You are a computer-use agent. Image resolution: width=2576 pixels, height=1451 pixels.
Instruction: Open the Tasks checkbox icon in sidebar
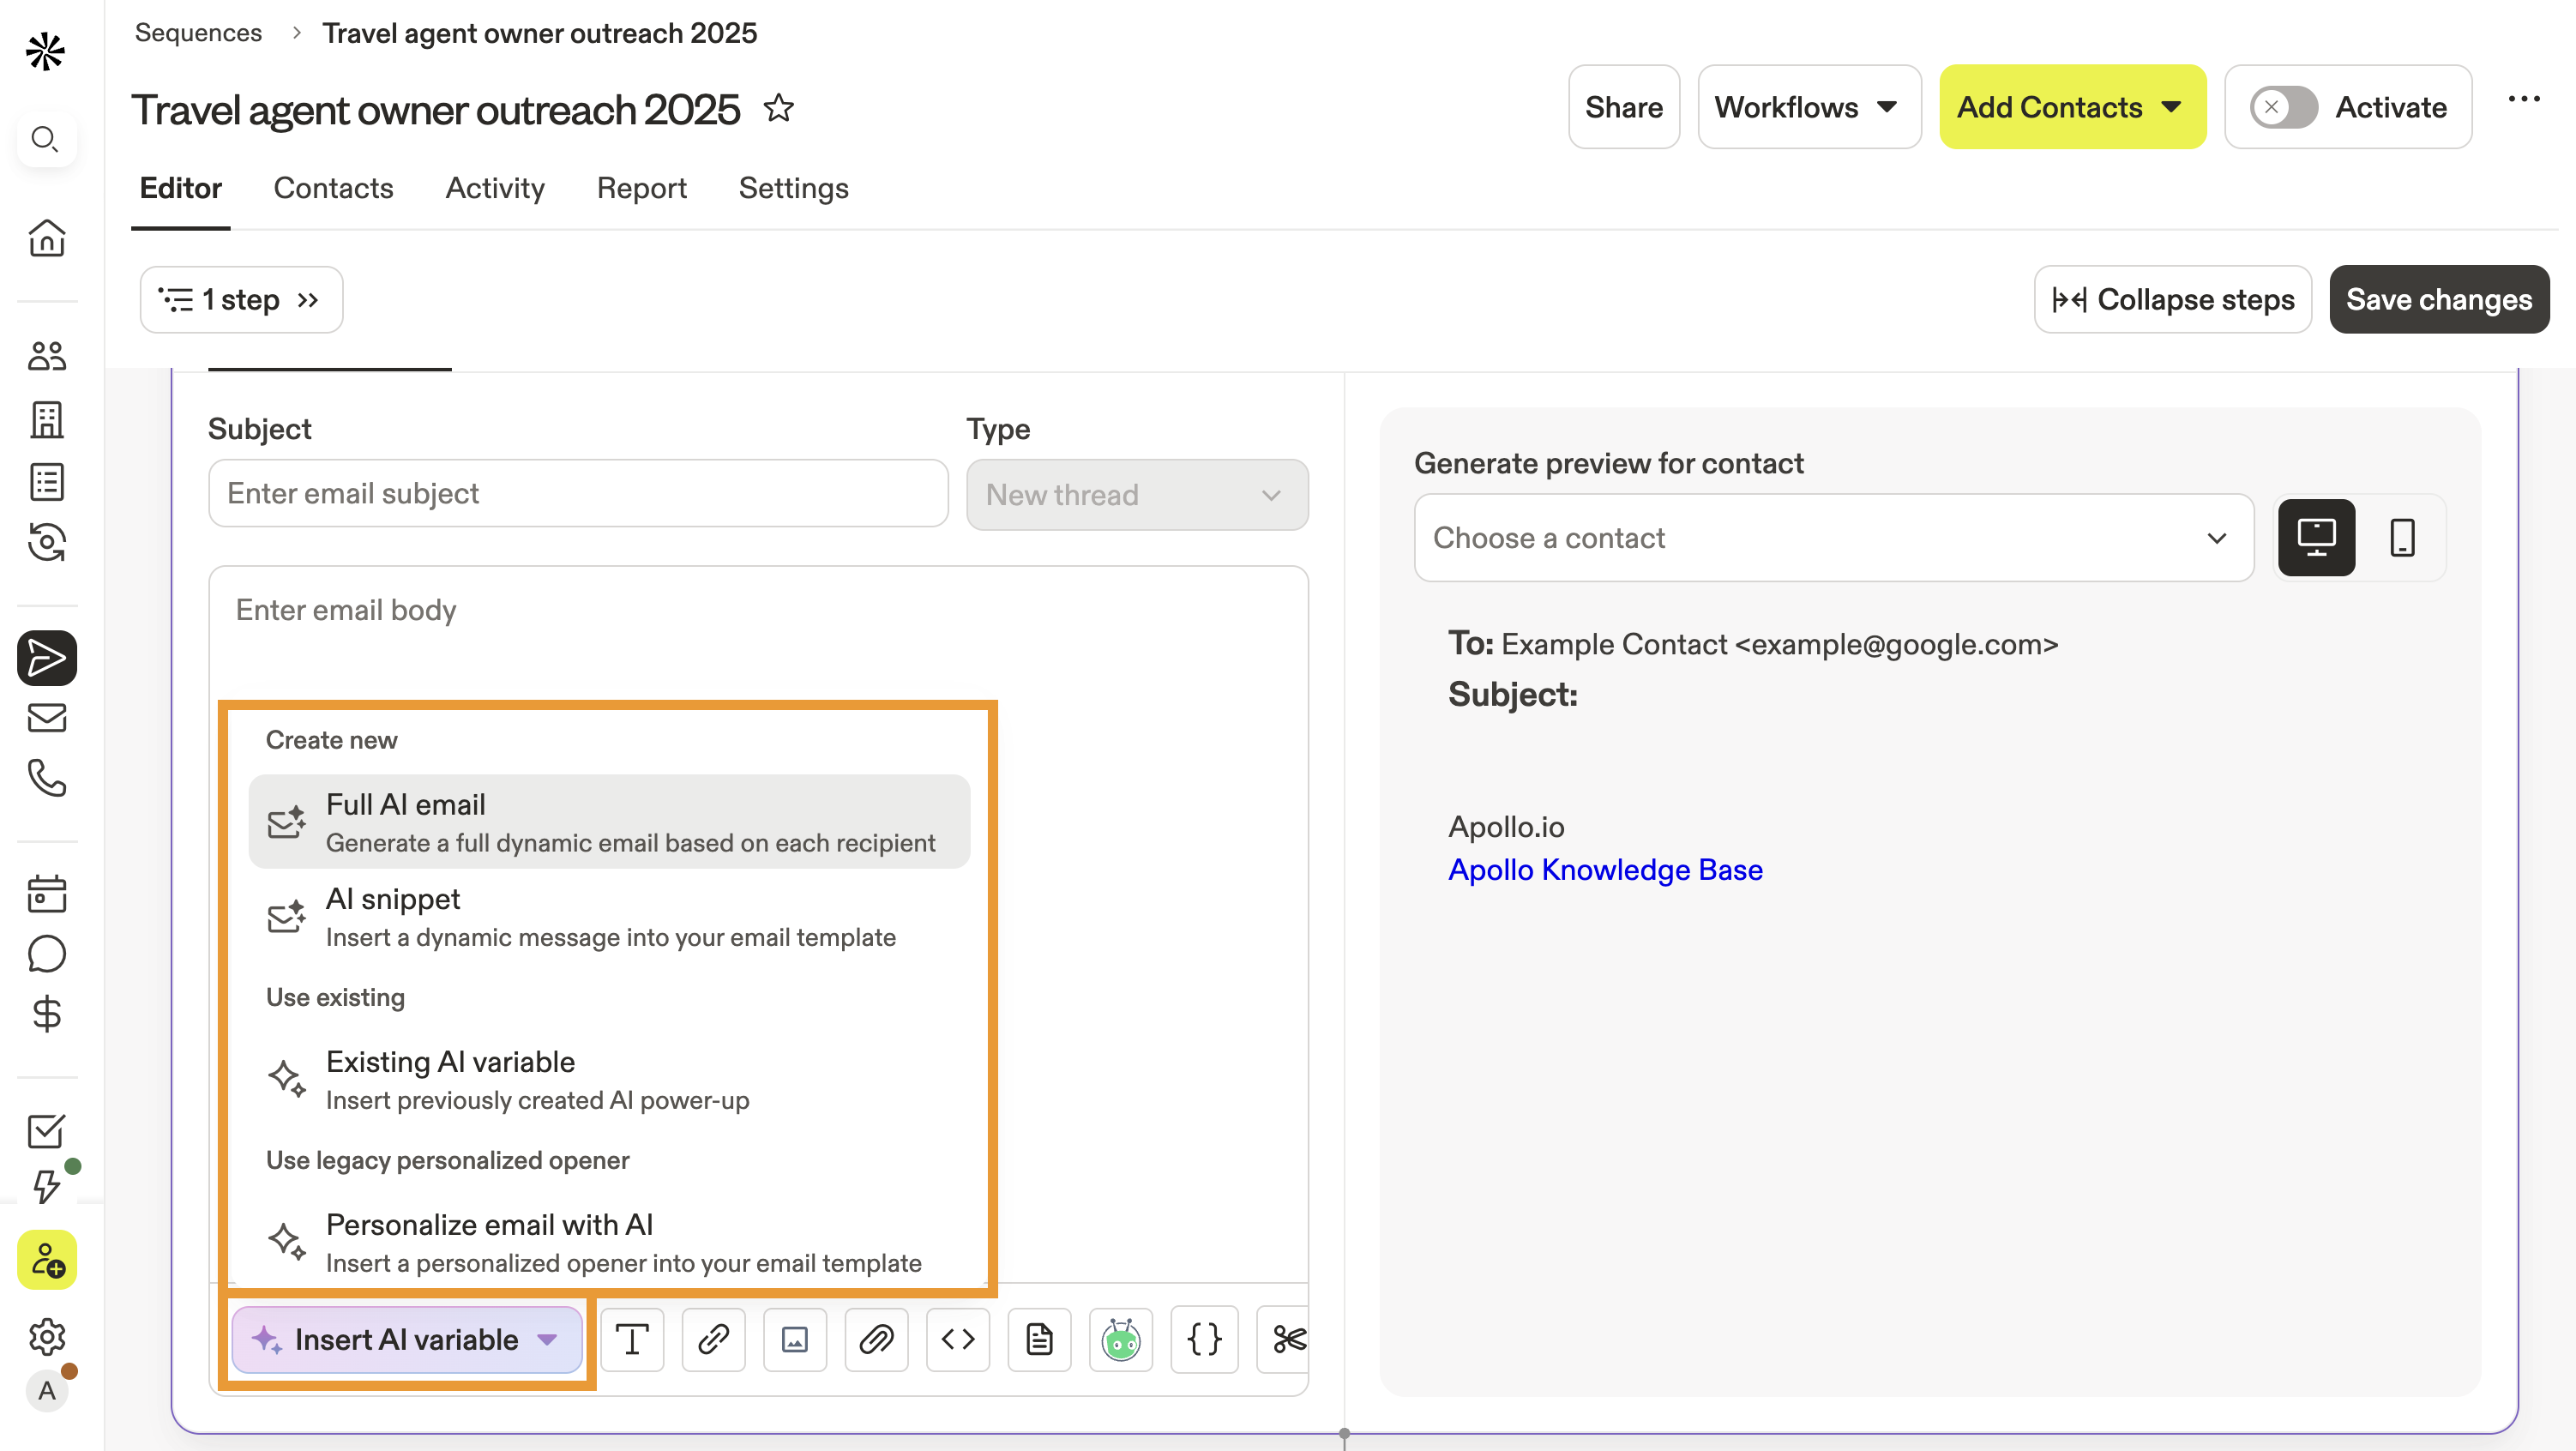(x=46, y=1131)
